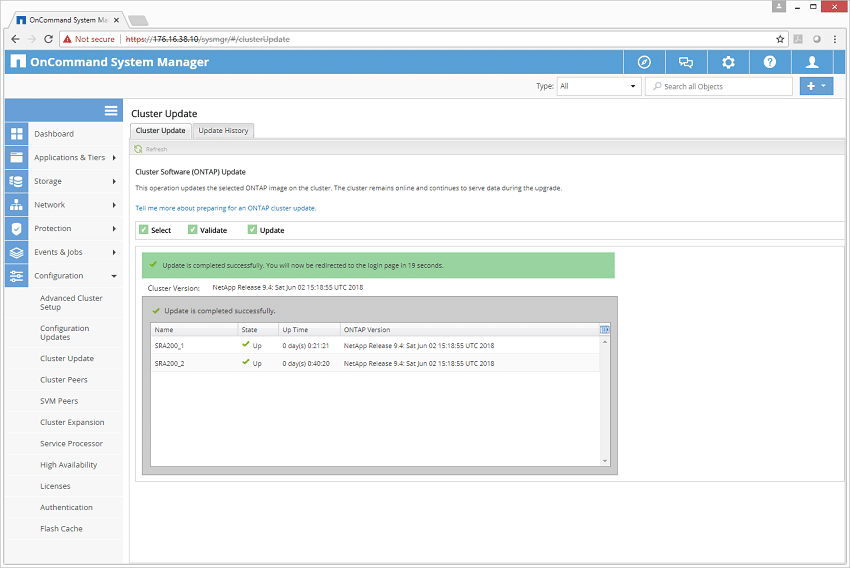Click the Network topology sidebar icon
The image size is (850, 568).
(17, 205)
